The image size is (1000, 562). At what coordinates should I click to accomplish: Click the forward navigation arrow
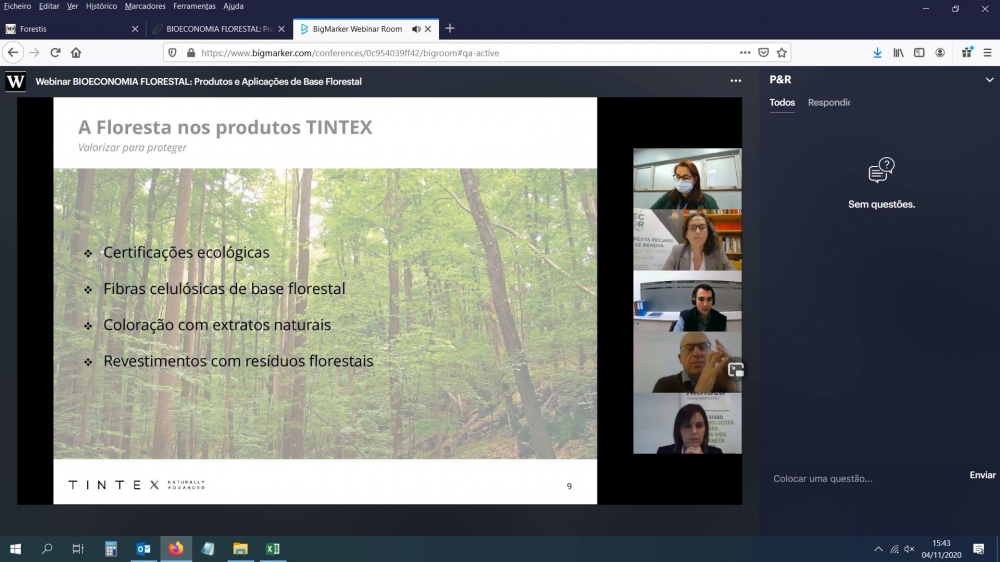pos(34,53)
